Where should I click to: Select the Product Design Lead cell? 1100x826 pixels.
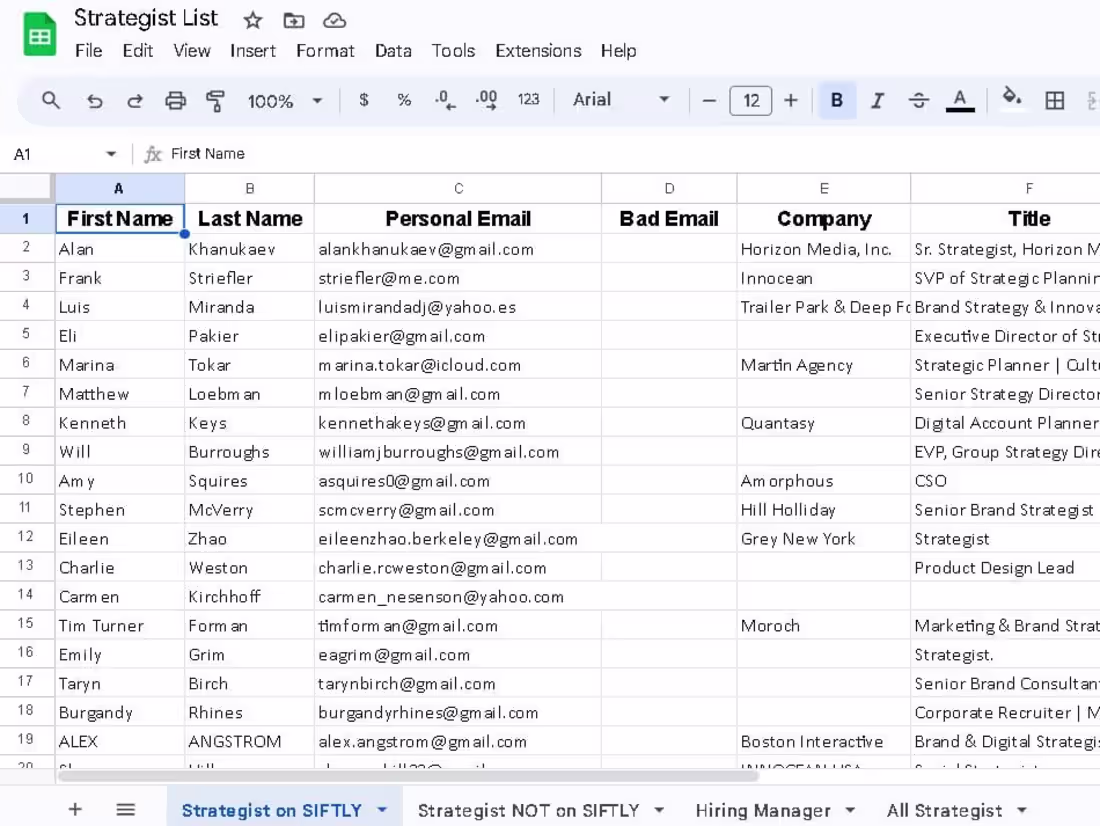pos(1007,568)
